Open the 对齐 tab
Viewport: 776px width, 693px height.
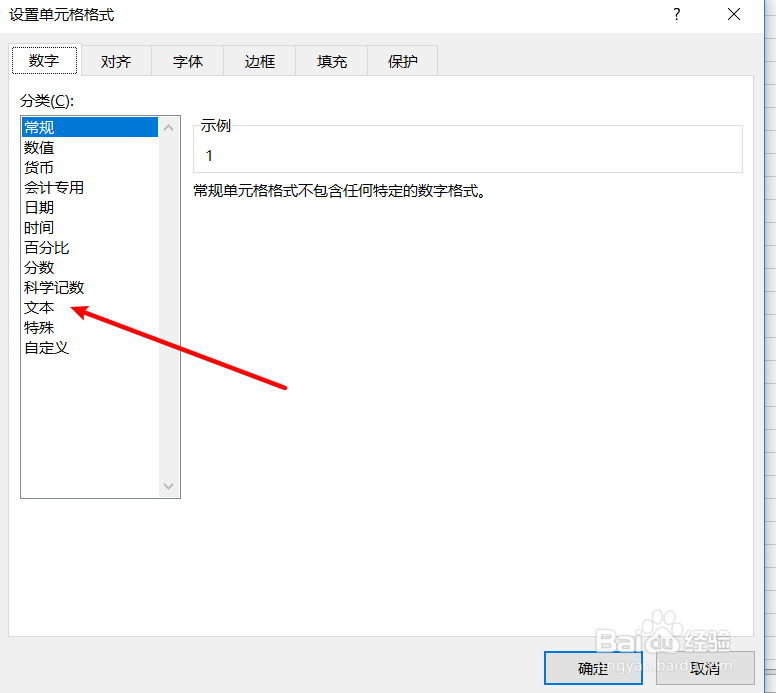coord(116,61)
